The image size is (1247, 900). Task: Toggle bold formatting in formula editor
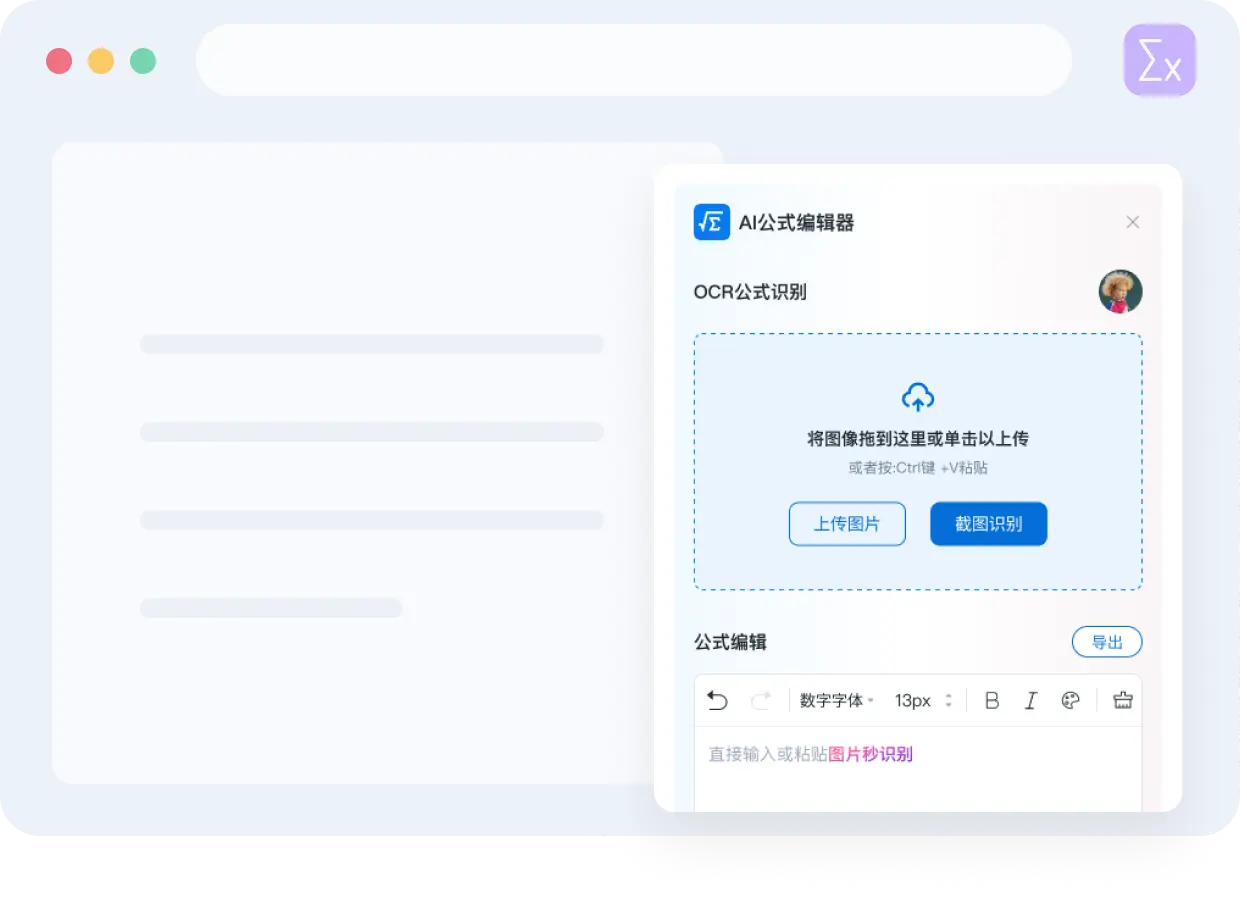coord(992,700)
